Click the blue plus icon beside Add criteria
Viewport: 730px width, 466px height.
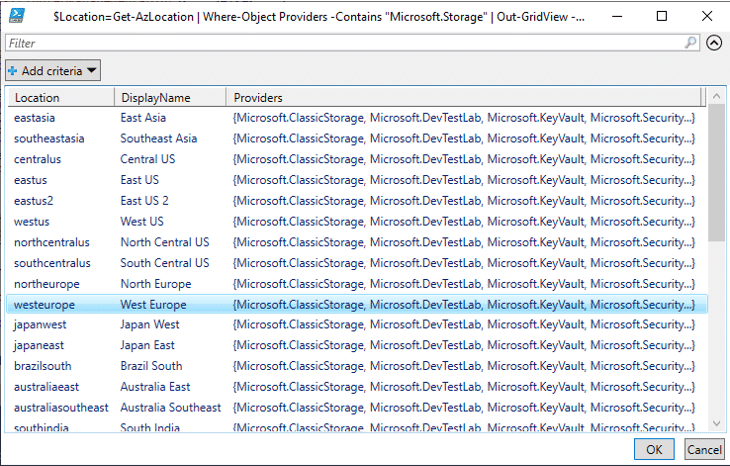(13, 71)
